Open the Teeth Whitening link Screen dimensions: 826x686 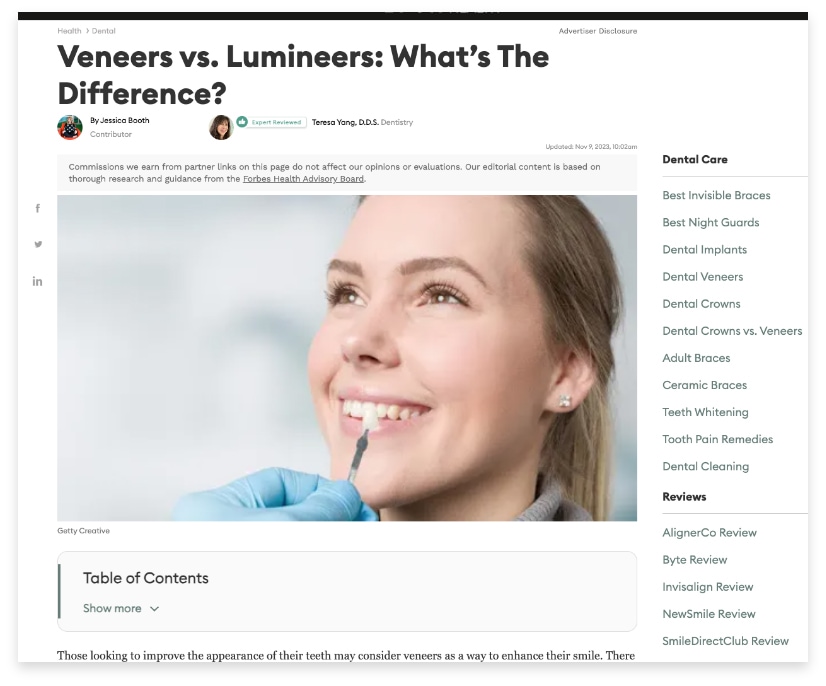(x=705, y=412)
